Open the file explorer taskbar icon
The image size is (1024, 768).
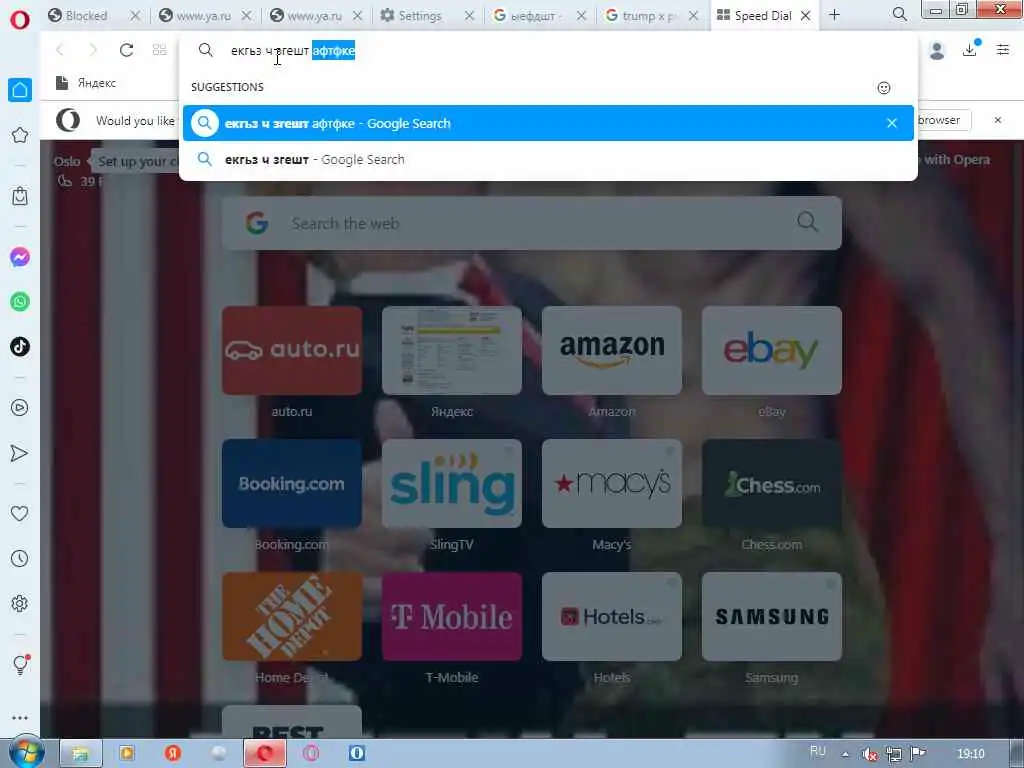(x=80, y=753)
